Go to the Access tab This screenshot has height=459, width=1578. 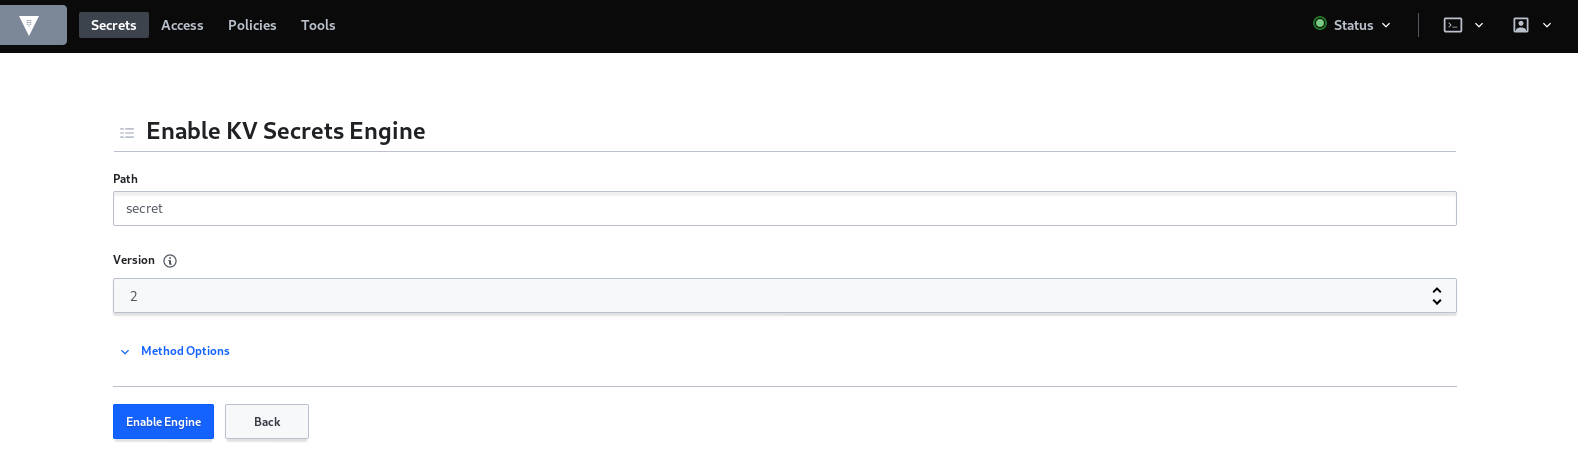(182, 25)
